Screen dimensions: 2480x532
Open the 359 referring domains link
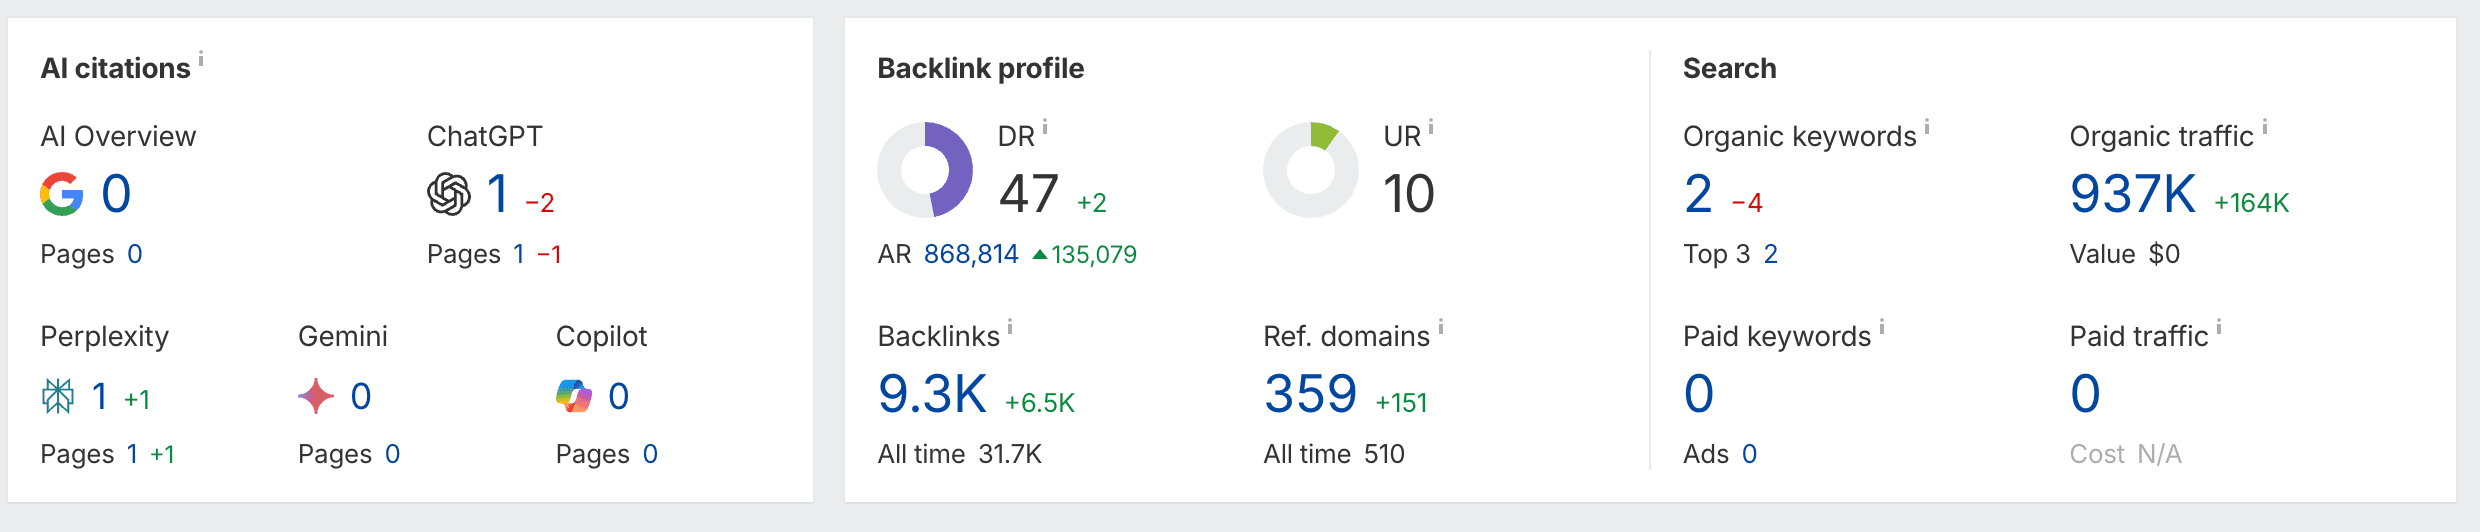pos(1310,394)
